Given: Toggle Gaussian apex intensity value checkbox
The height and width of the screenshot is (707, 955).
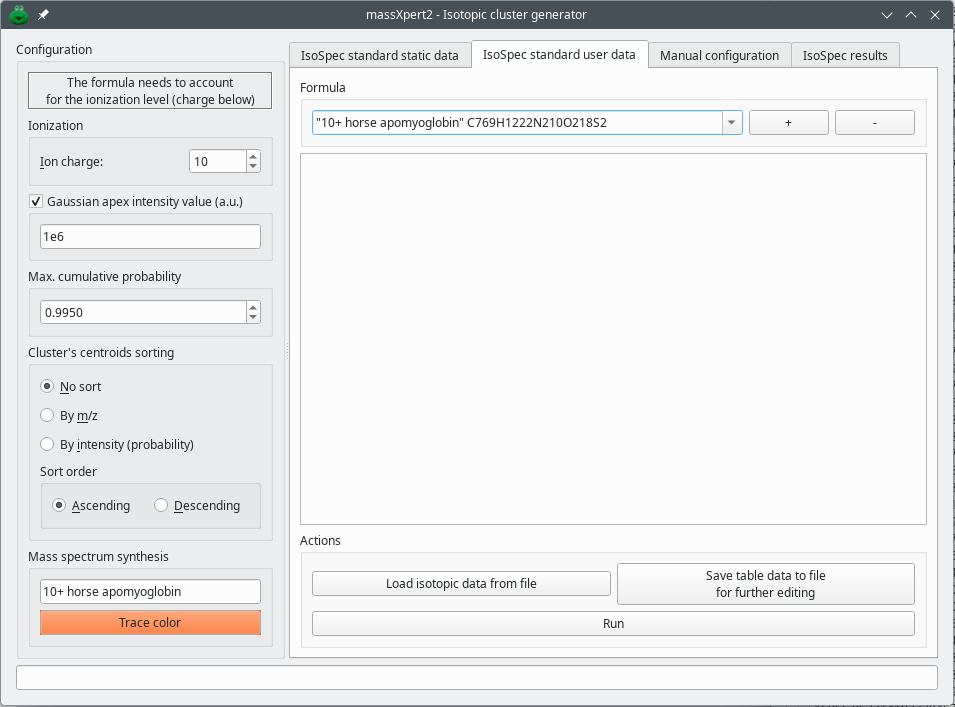Looking at the screenshot, I should [x=37, y=201].
